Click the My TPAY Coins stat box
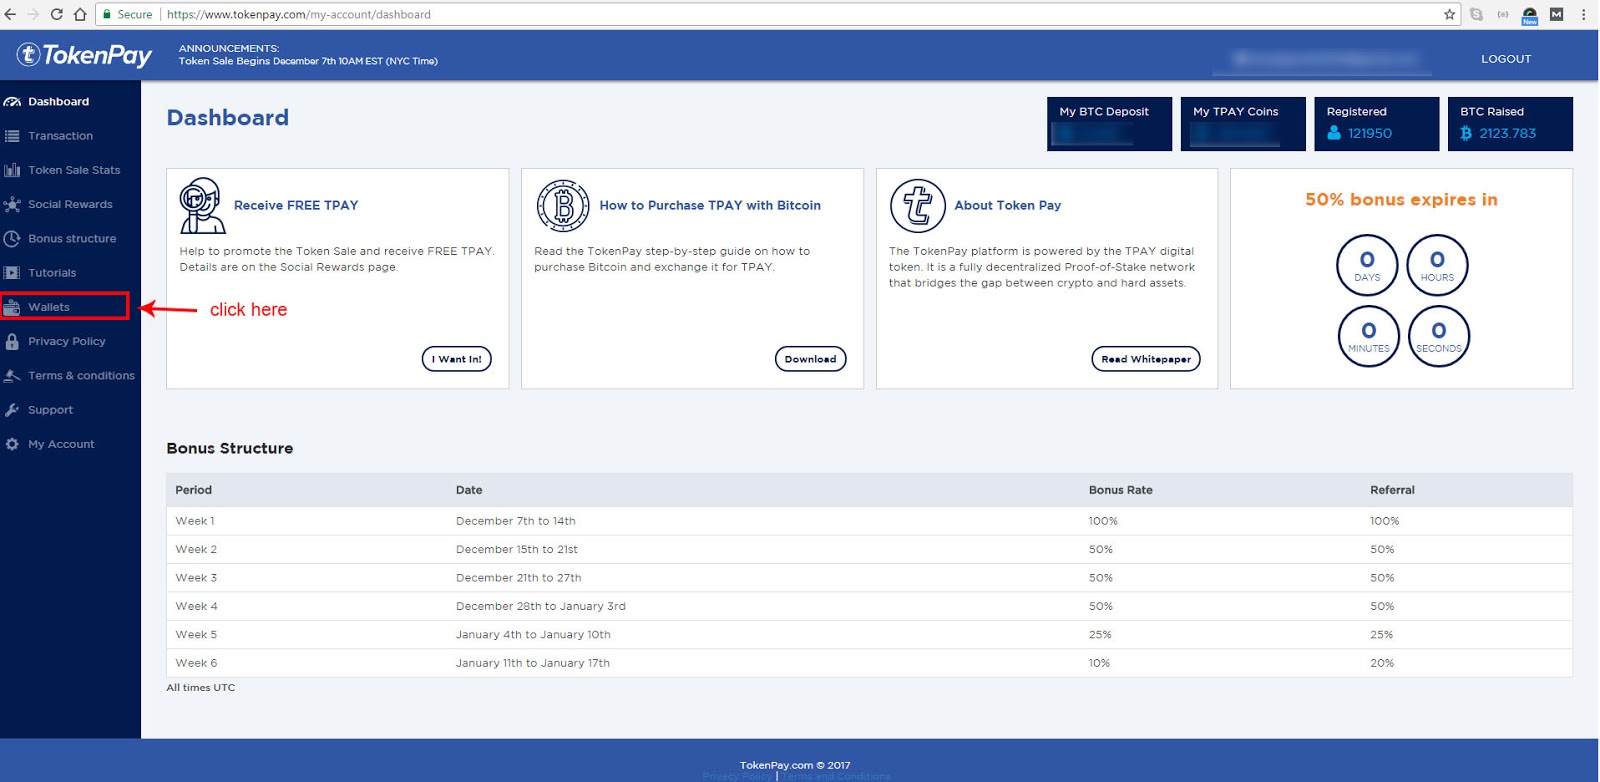 tap(1243, 124)
